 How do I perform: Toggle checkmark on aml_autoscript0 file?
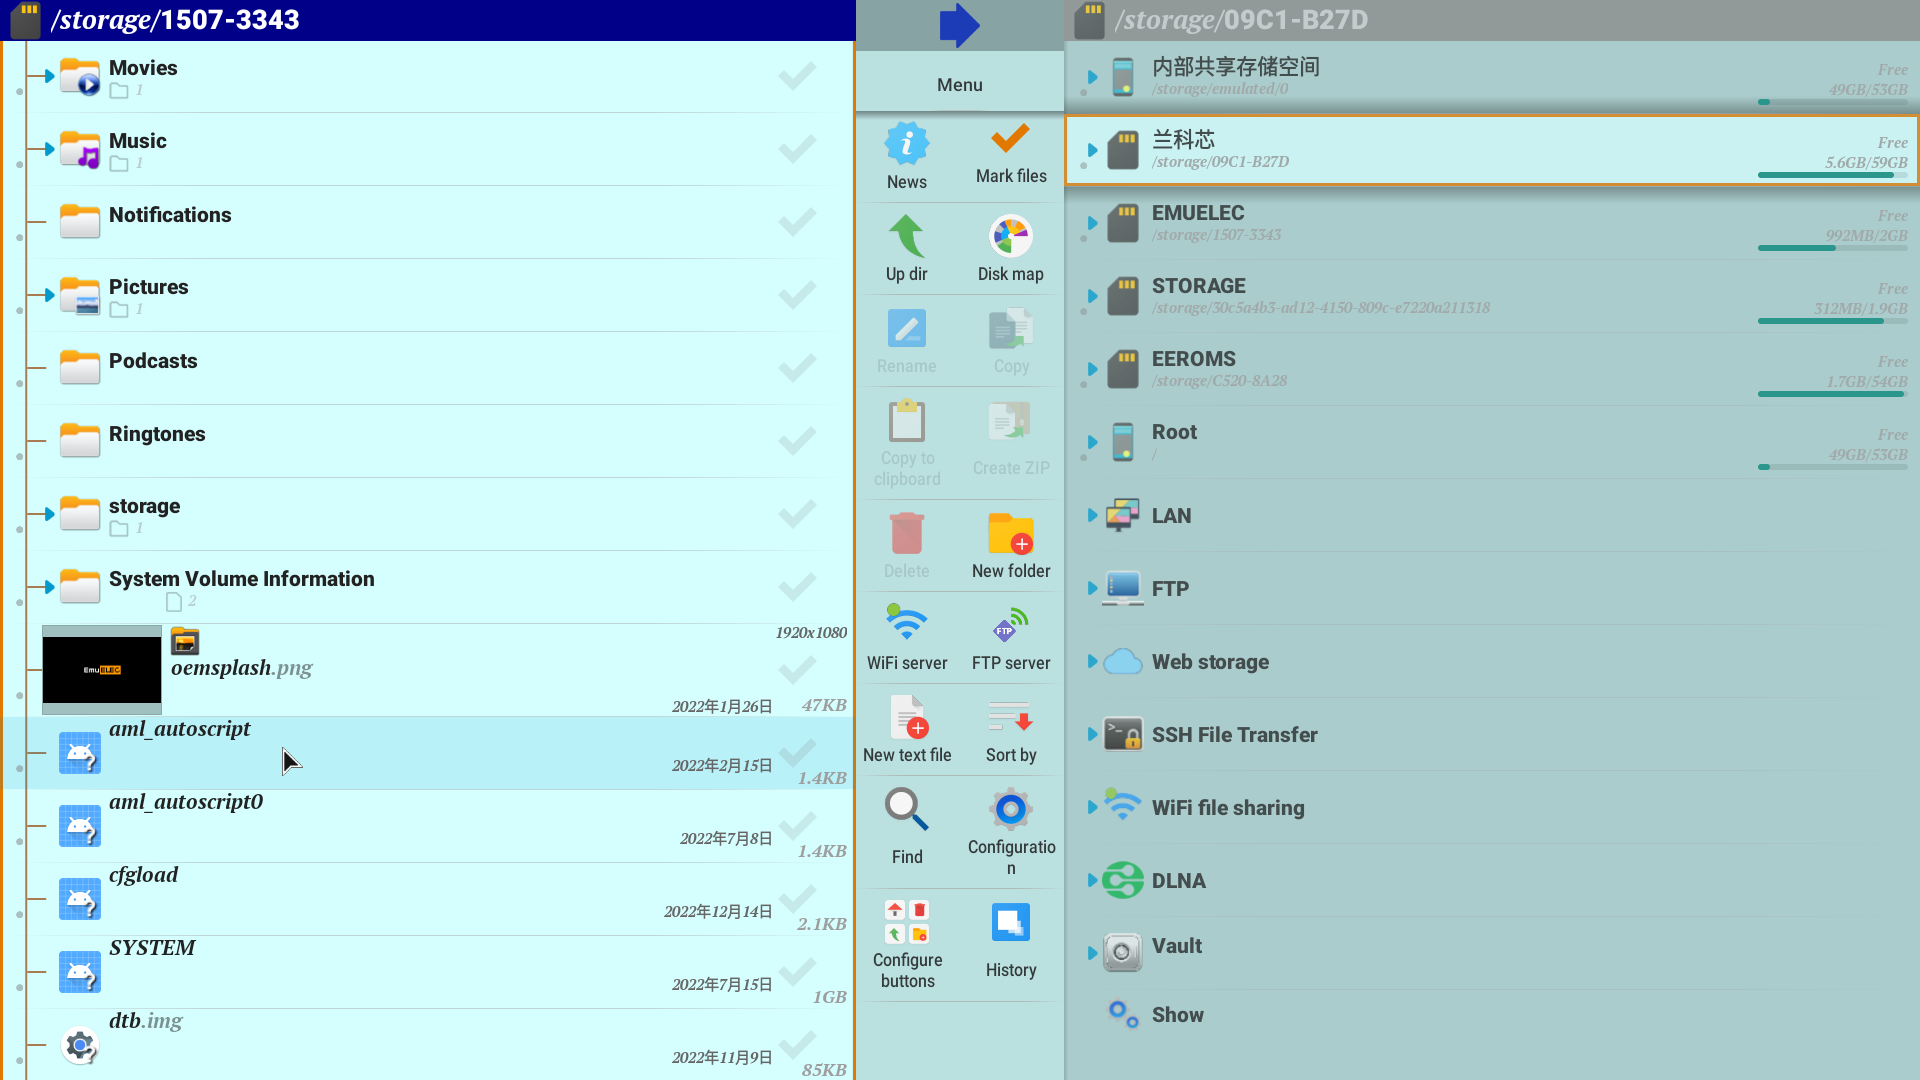coord(797,826)
